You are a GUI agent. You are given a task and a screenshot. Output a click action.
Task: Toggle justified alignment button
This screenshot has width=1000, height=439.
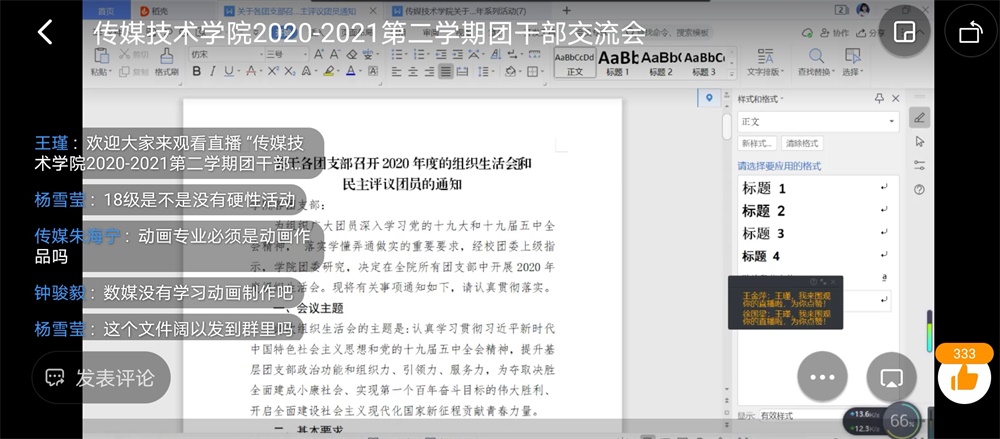tap(446, 72)
